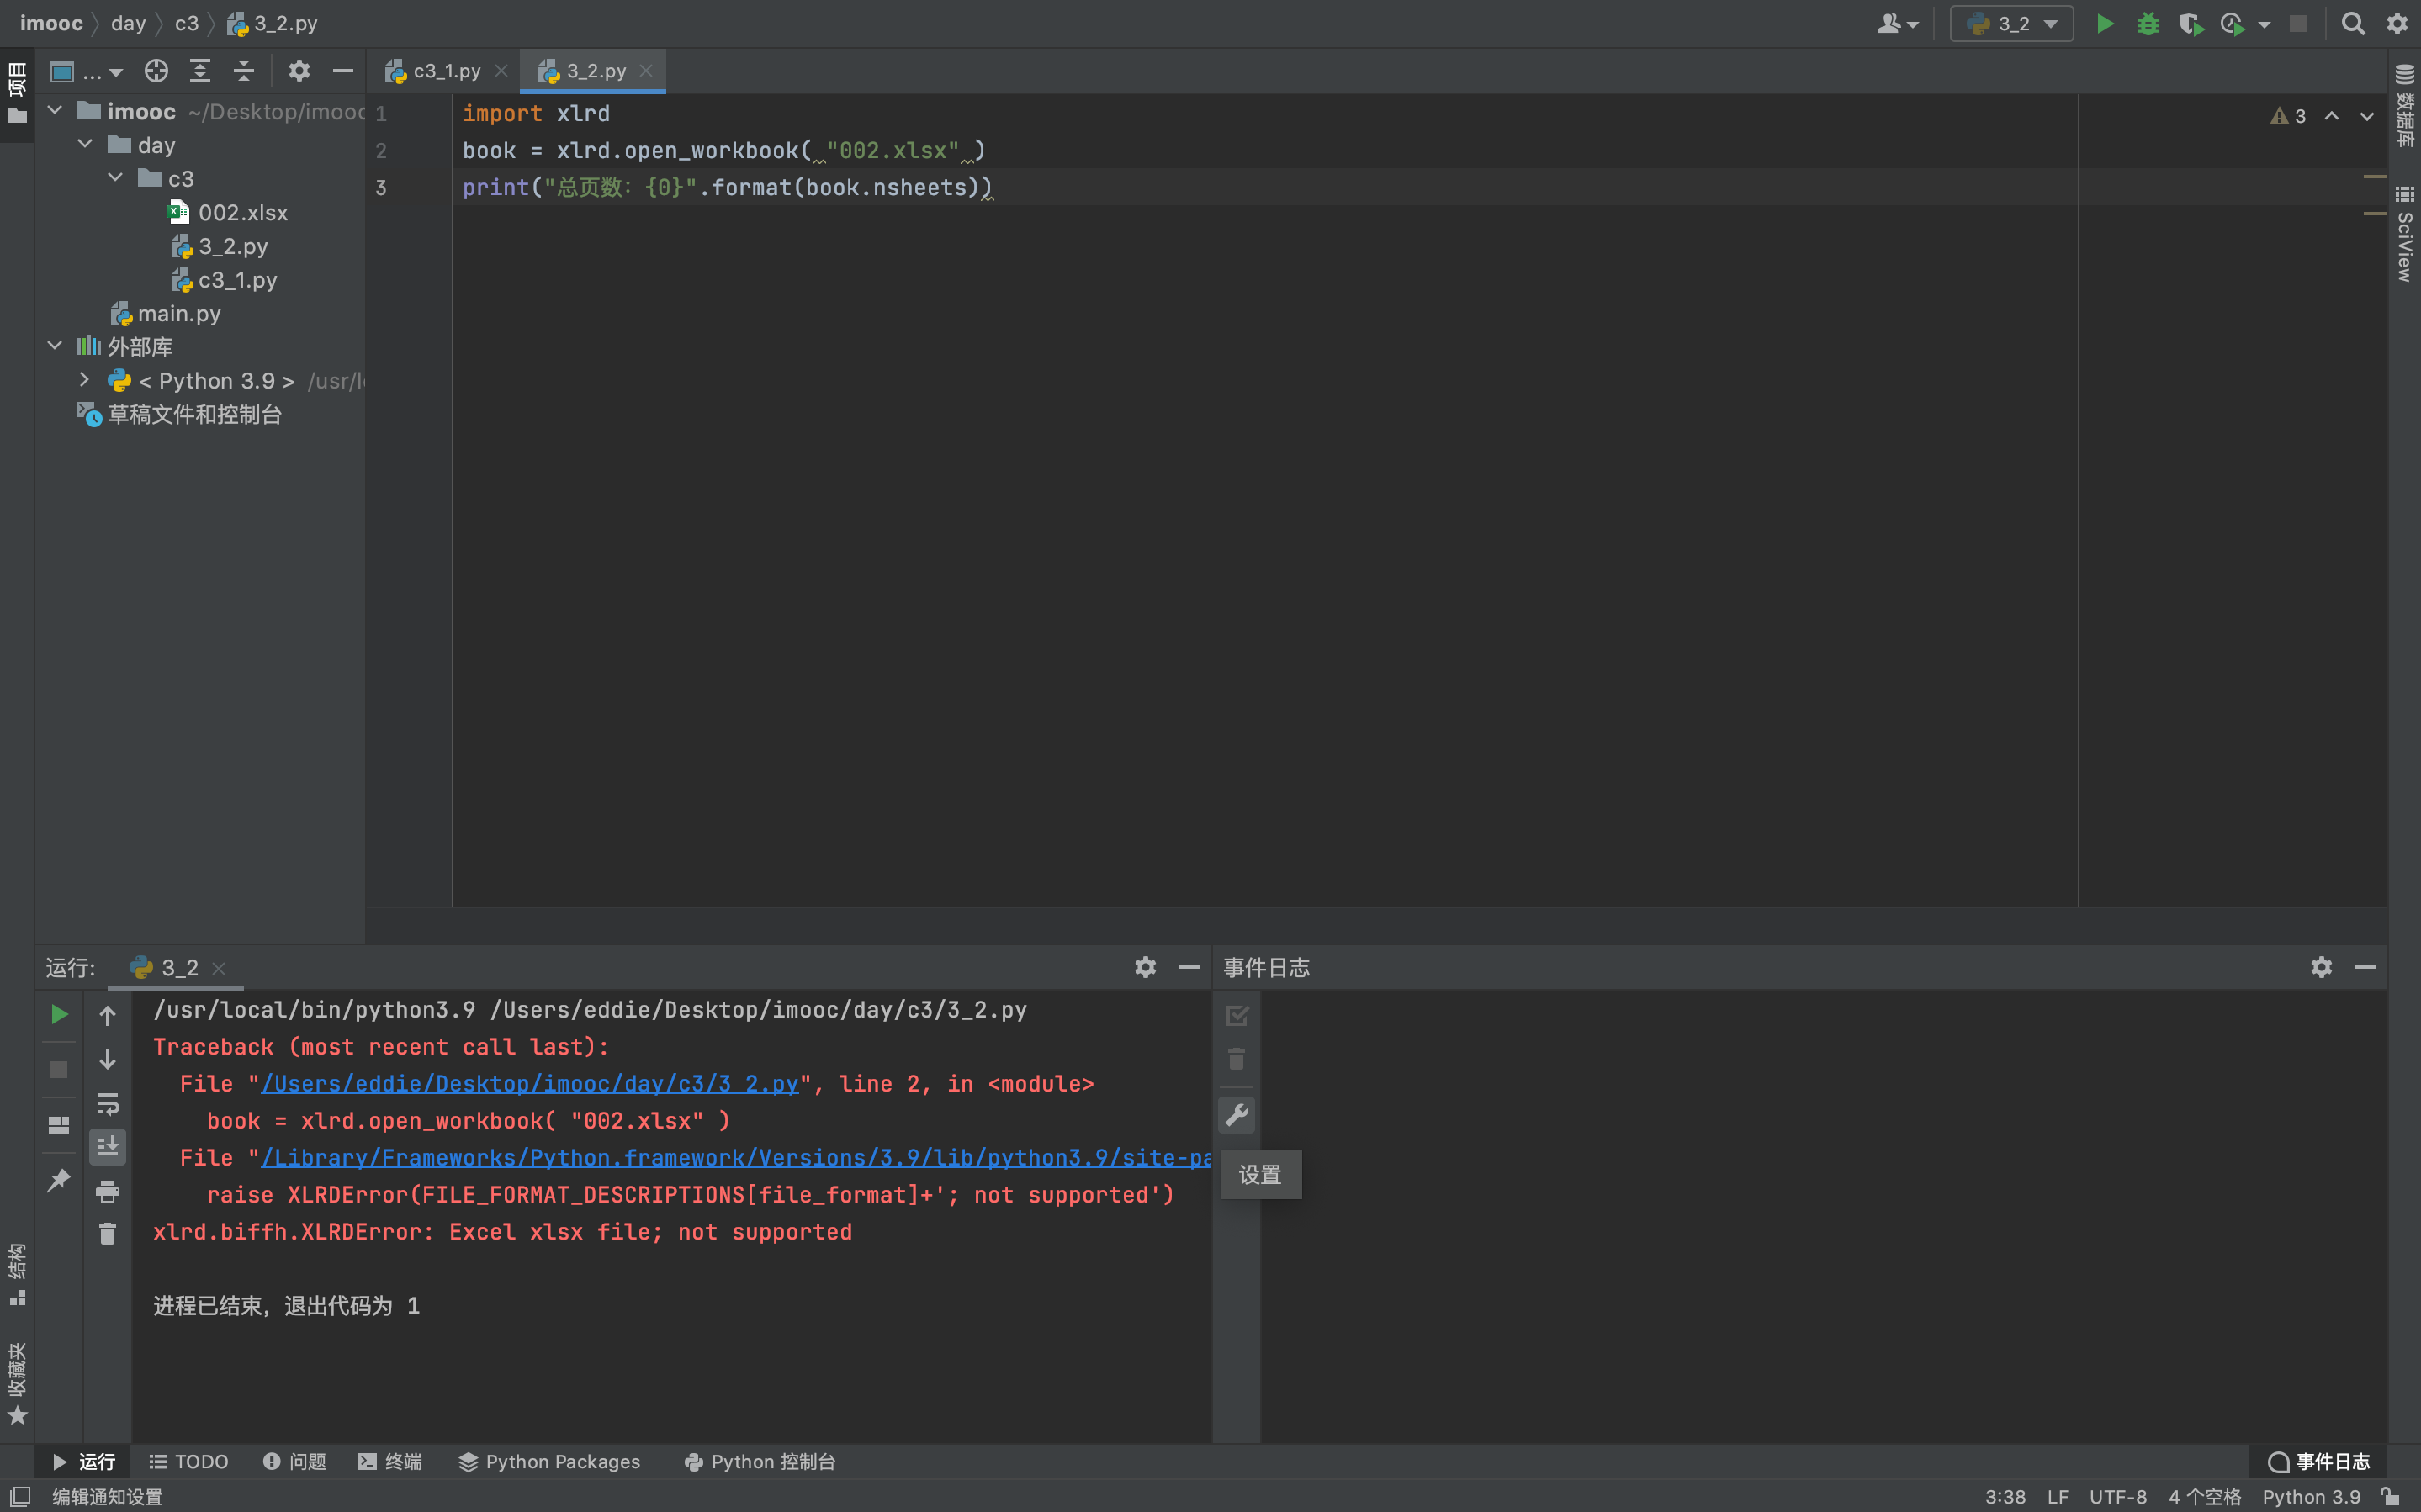Toggle pin tab in run panel
The height and width of the screenshot is (1512, 2421).
(x=59, y=1180)
